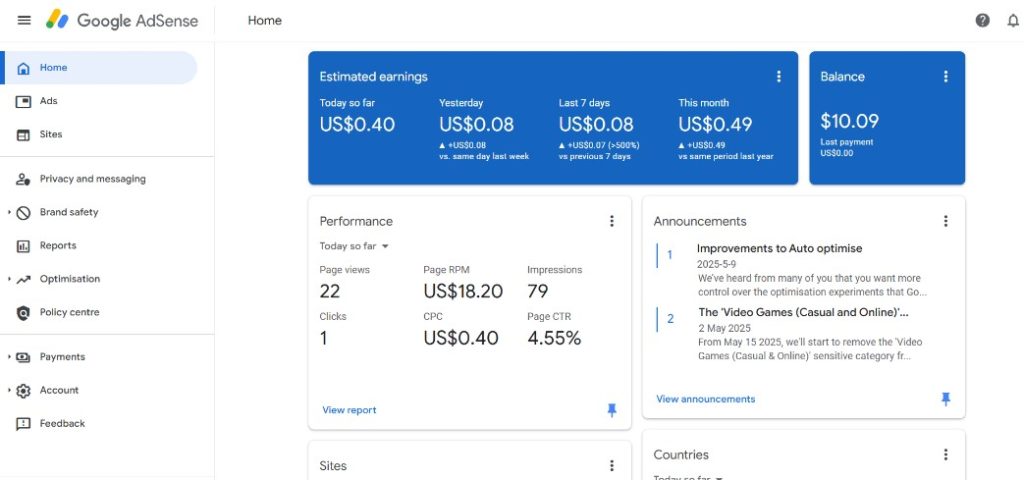This screenshot has height=480, width=1024.
Task: Expand the Brand safety sidebar section
Action: (9, 213)
